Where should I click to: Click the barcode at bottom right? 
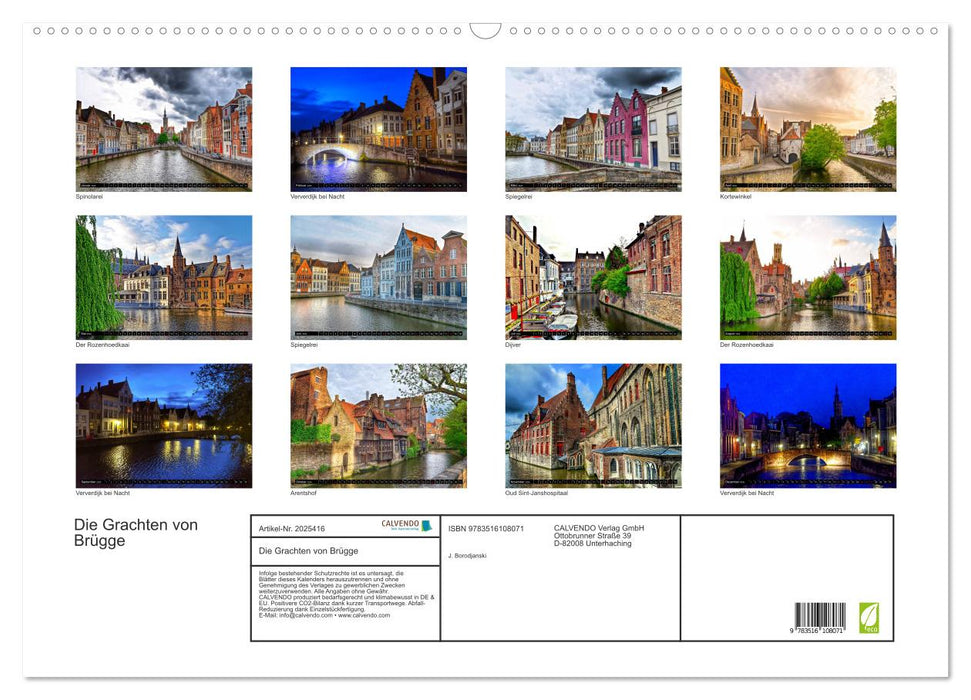(x=820, y=618)
